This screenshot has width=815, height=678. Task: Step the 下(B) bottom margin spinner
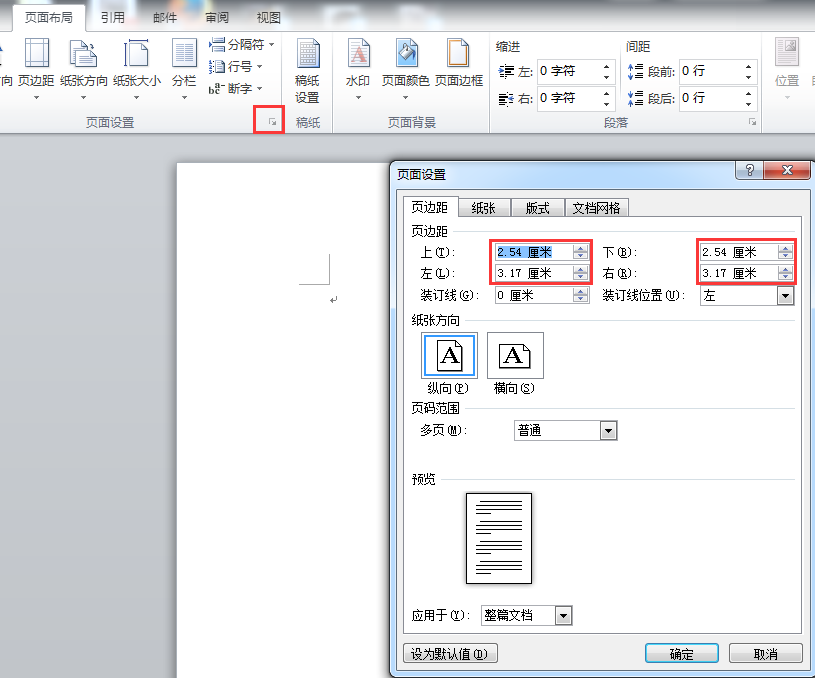tap(785, 252)
